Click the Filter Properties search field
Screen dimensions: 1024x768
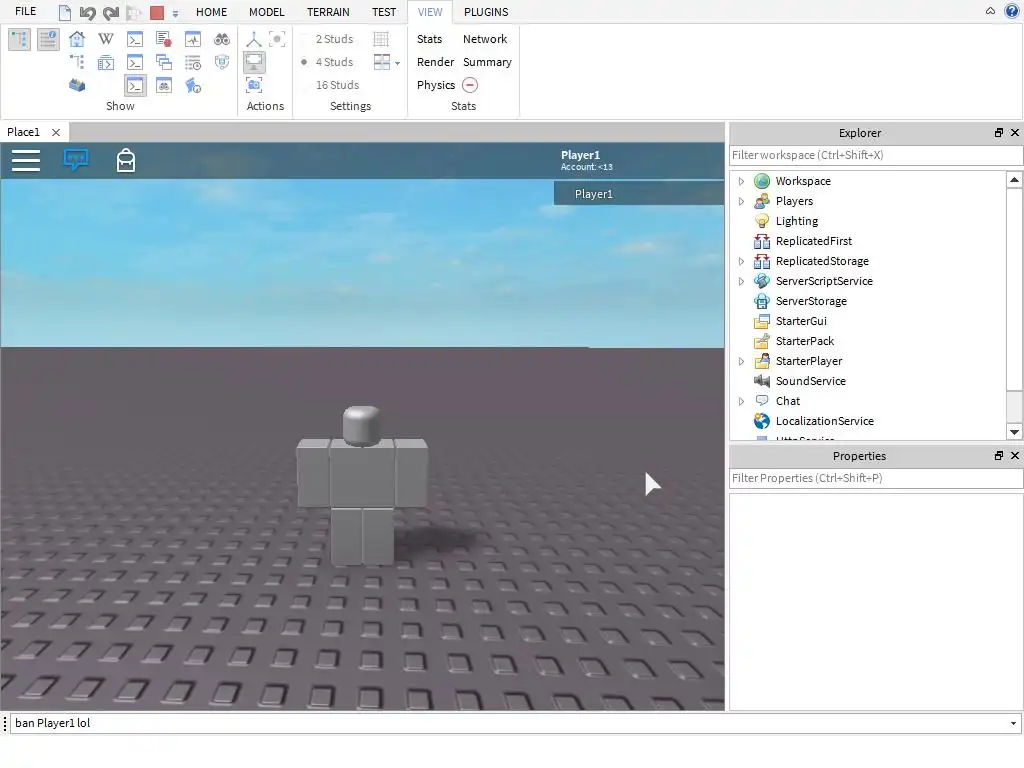876,479
